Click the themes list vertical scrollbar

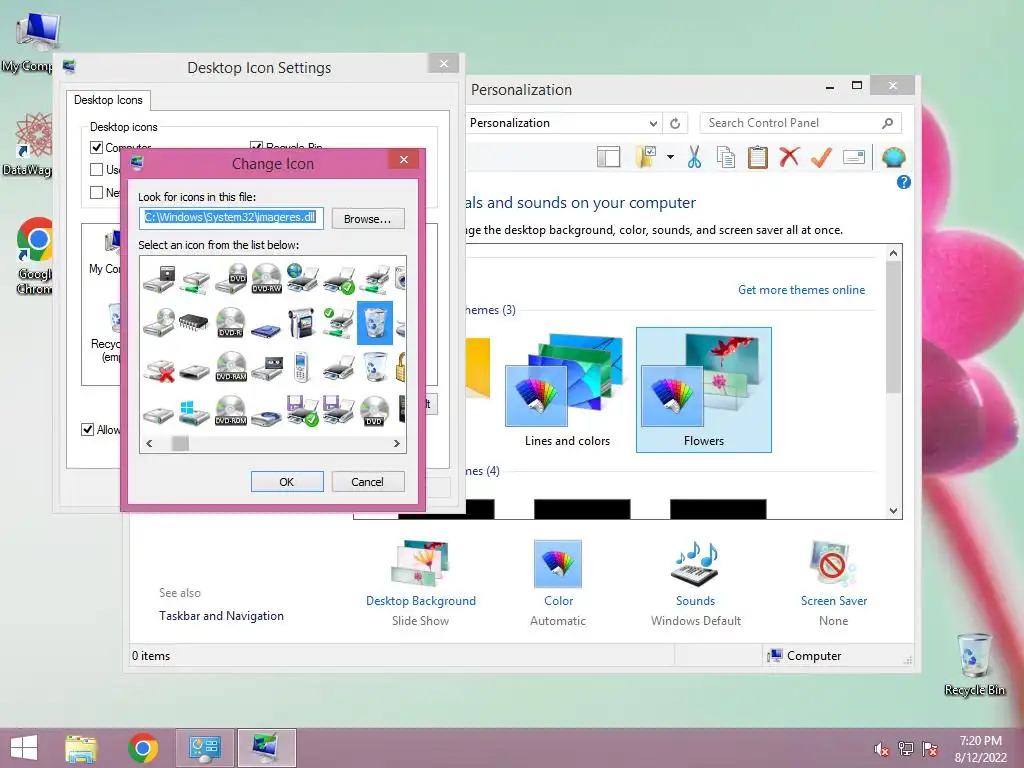point(893,327)
